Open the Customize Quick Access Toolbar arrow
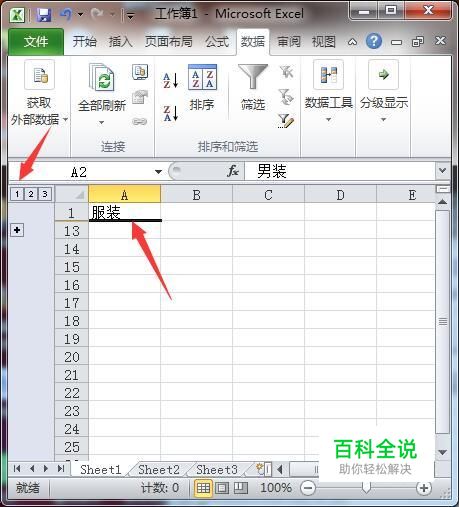459x507 pixels. pos(130,15)
